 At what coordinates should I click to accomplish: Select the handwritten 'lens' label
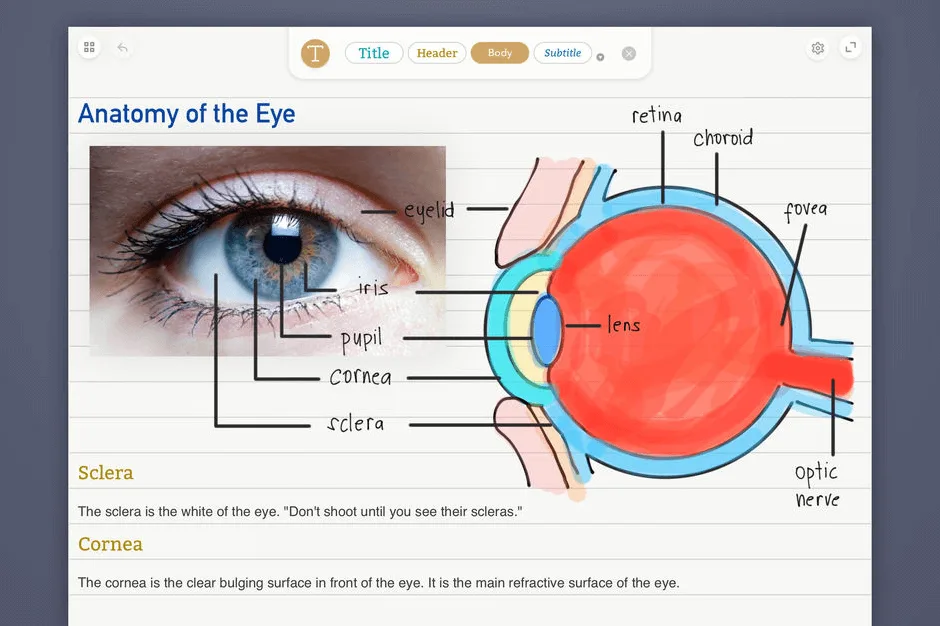point(623,324)
